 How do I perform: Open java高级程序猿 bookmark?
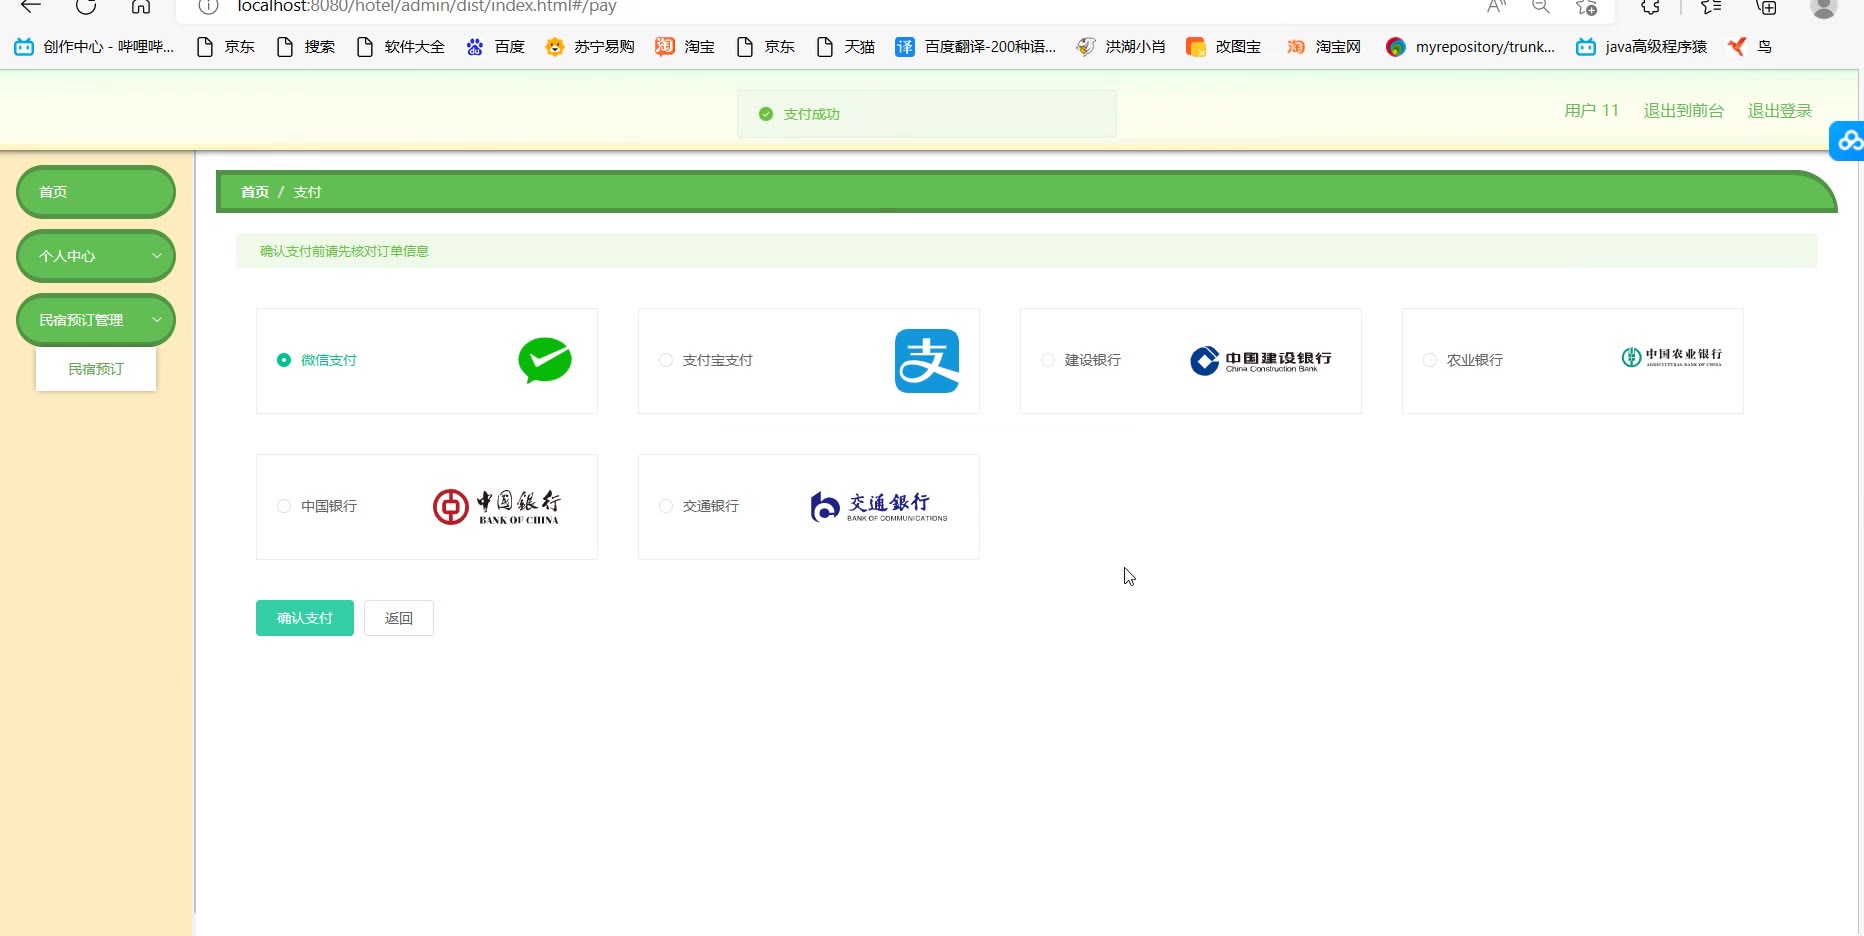pos(1641,47)
